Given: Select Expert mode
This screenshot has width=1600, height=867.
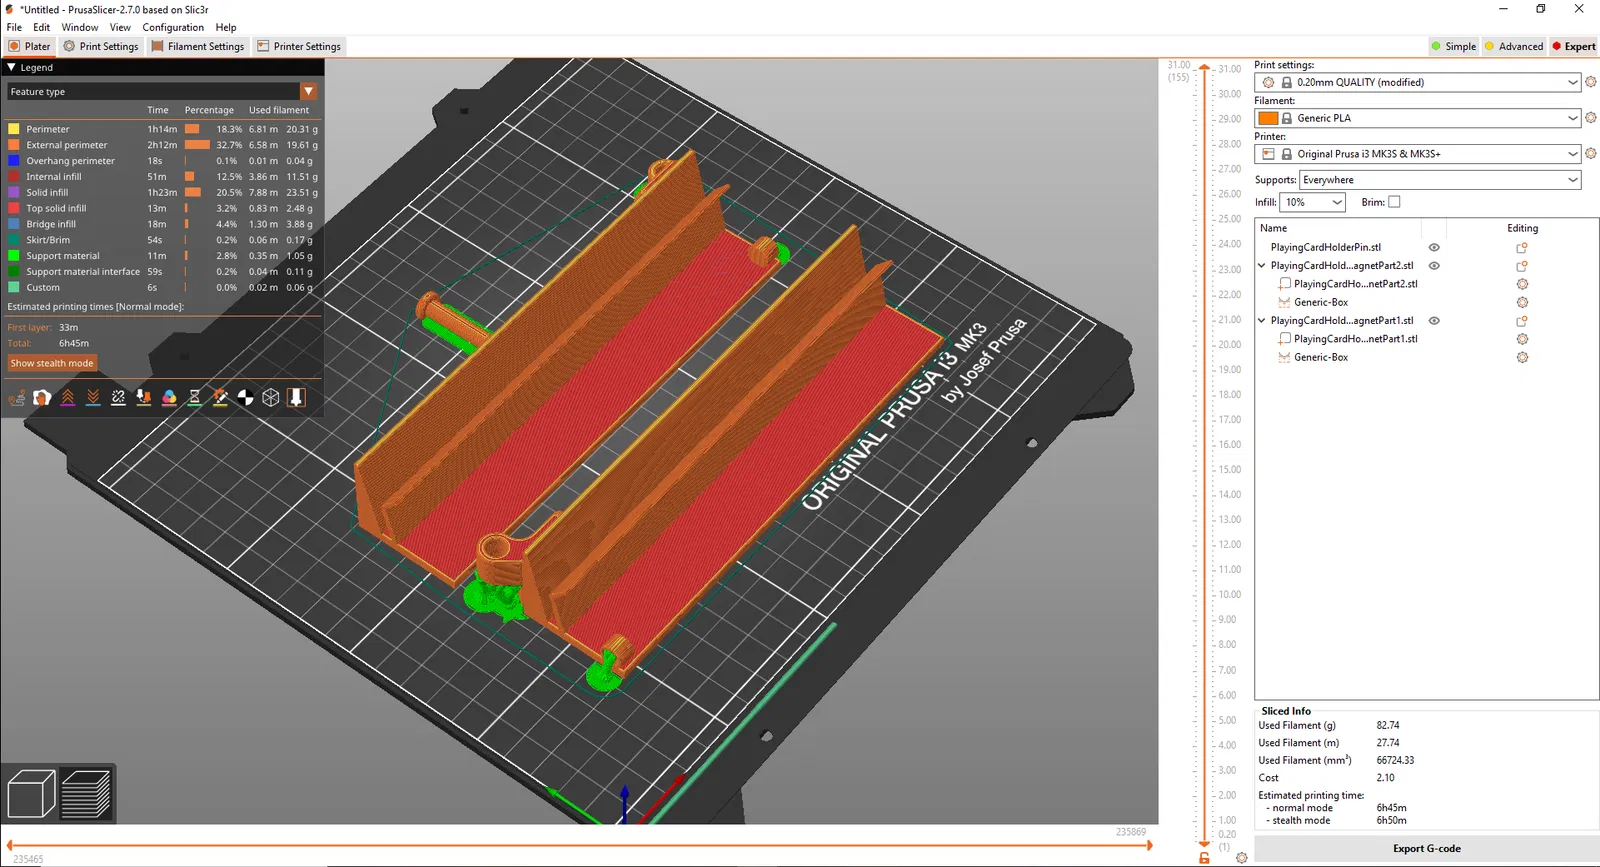Looking at the screenshot, I should coord(1574,46).
